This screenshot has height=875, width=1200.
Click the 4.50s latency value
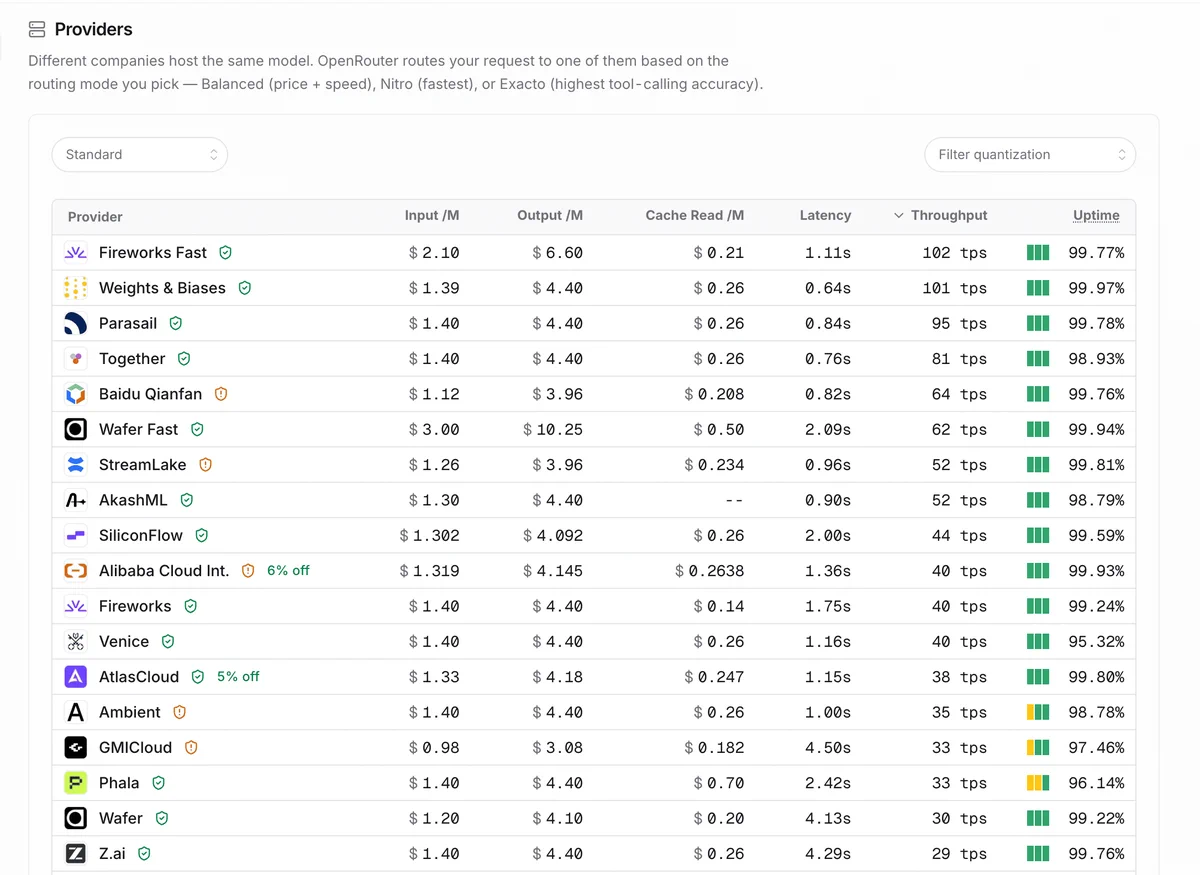click(x=828, y=748)
